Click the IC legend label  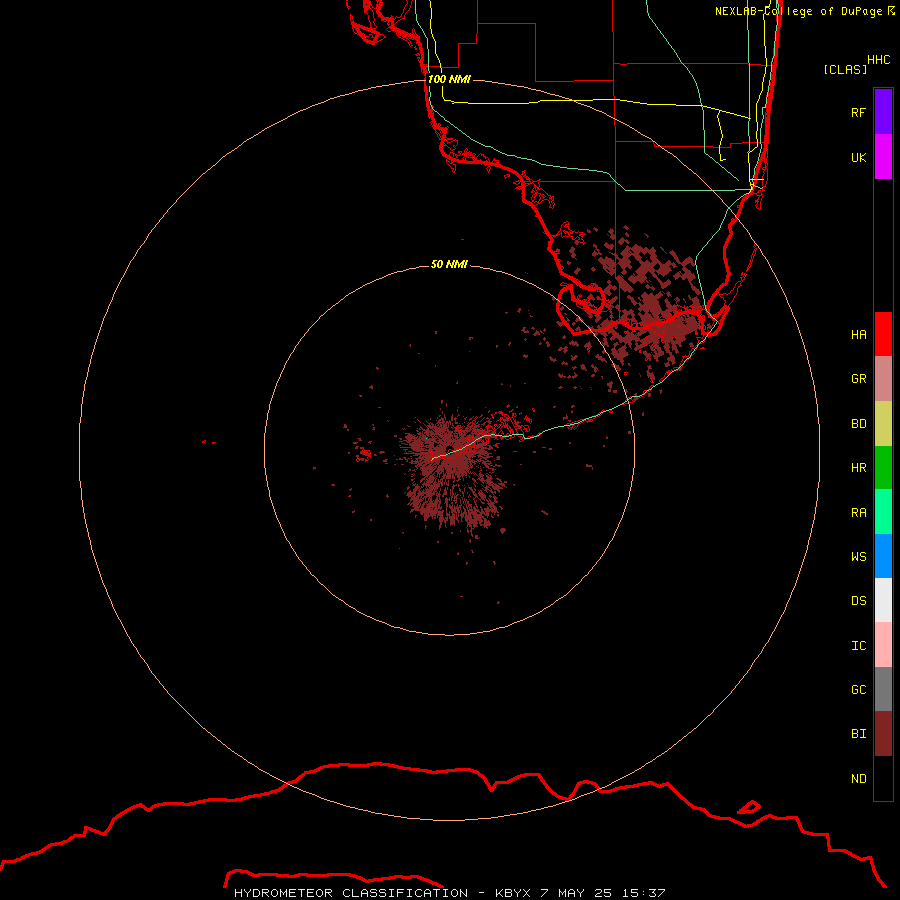click(x=859, y=646)
